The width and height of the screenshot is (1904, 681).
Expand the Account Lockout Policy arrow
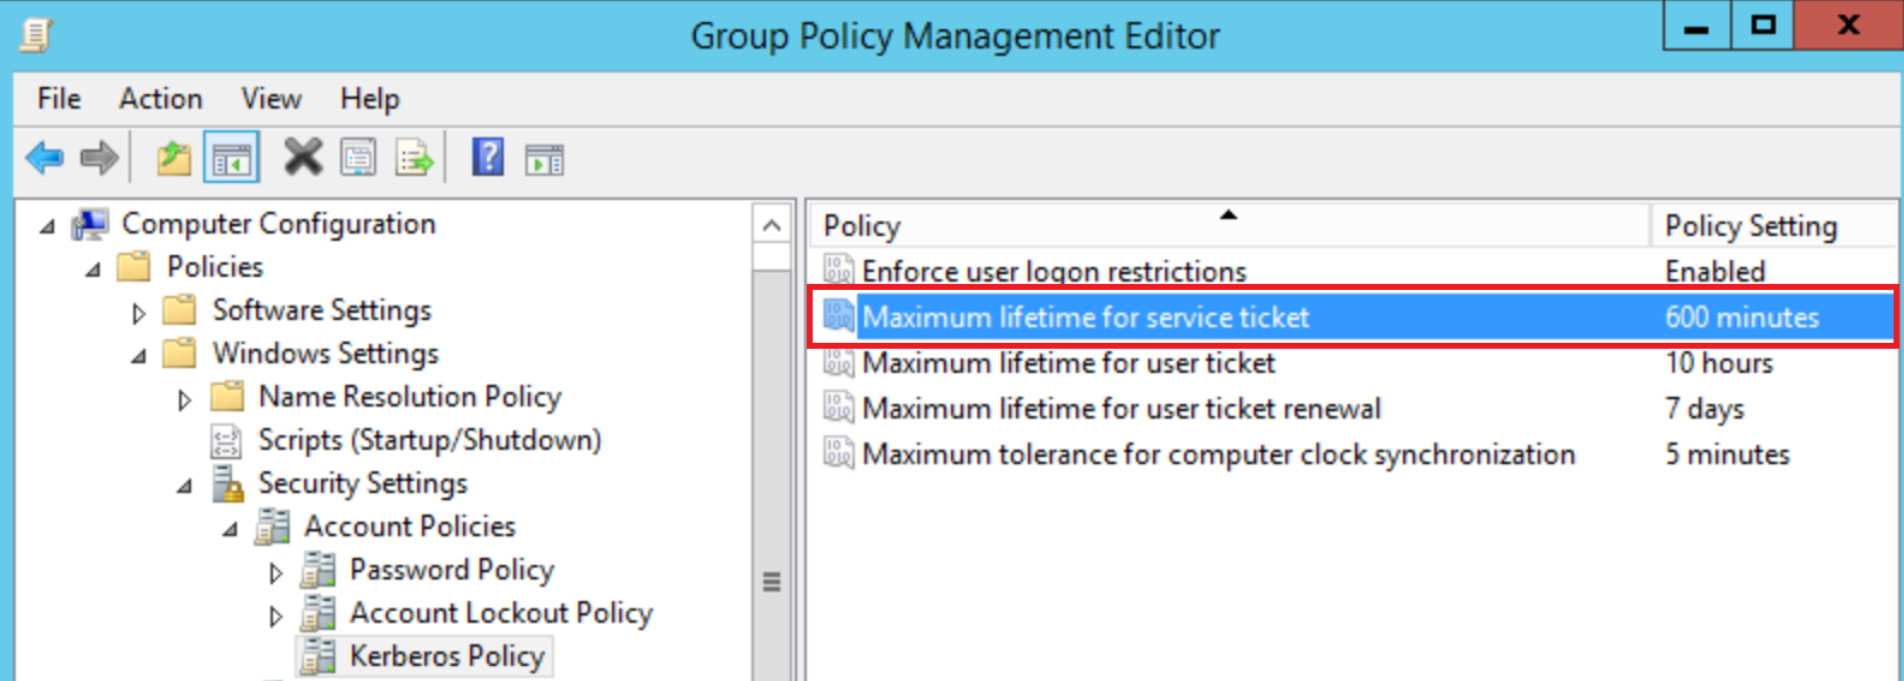[x=276, y=615]
